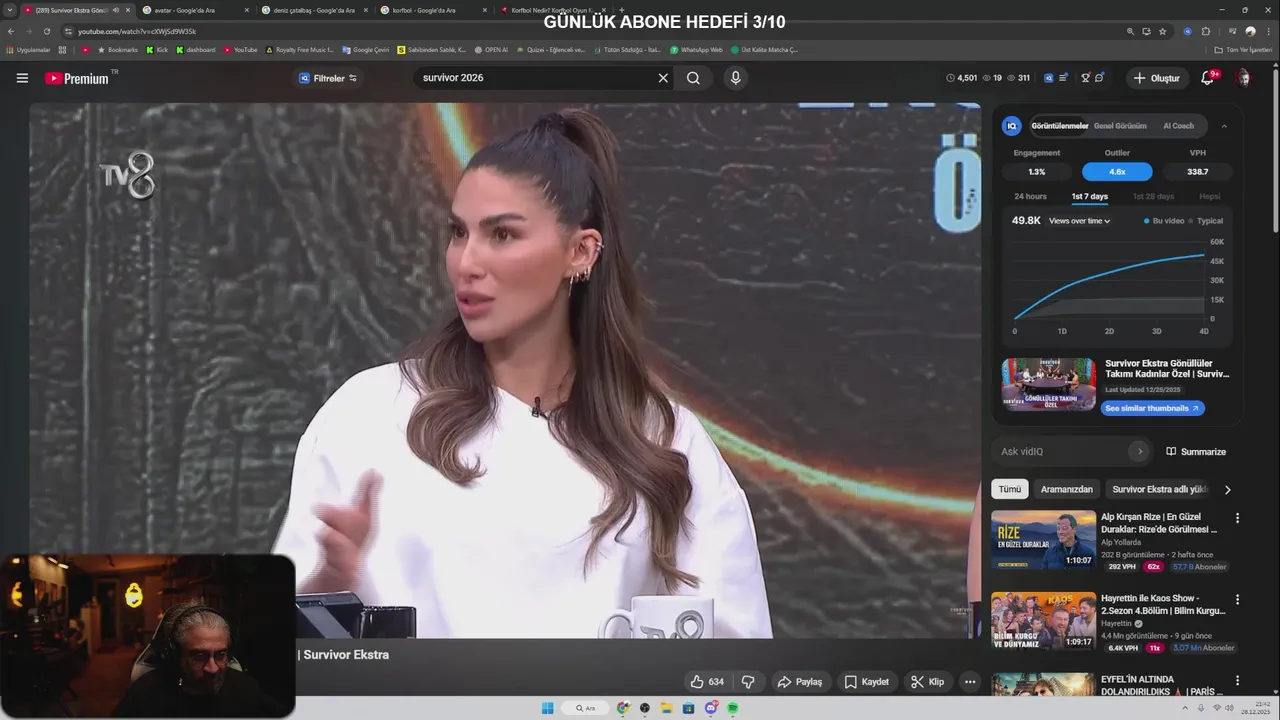Switch to the deniz çatalbaş browser tab
This screenshot has width=1280, height=720.
(313, 10)
